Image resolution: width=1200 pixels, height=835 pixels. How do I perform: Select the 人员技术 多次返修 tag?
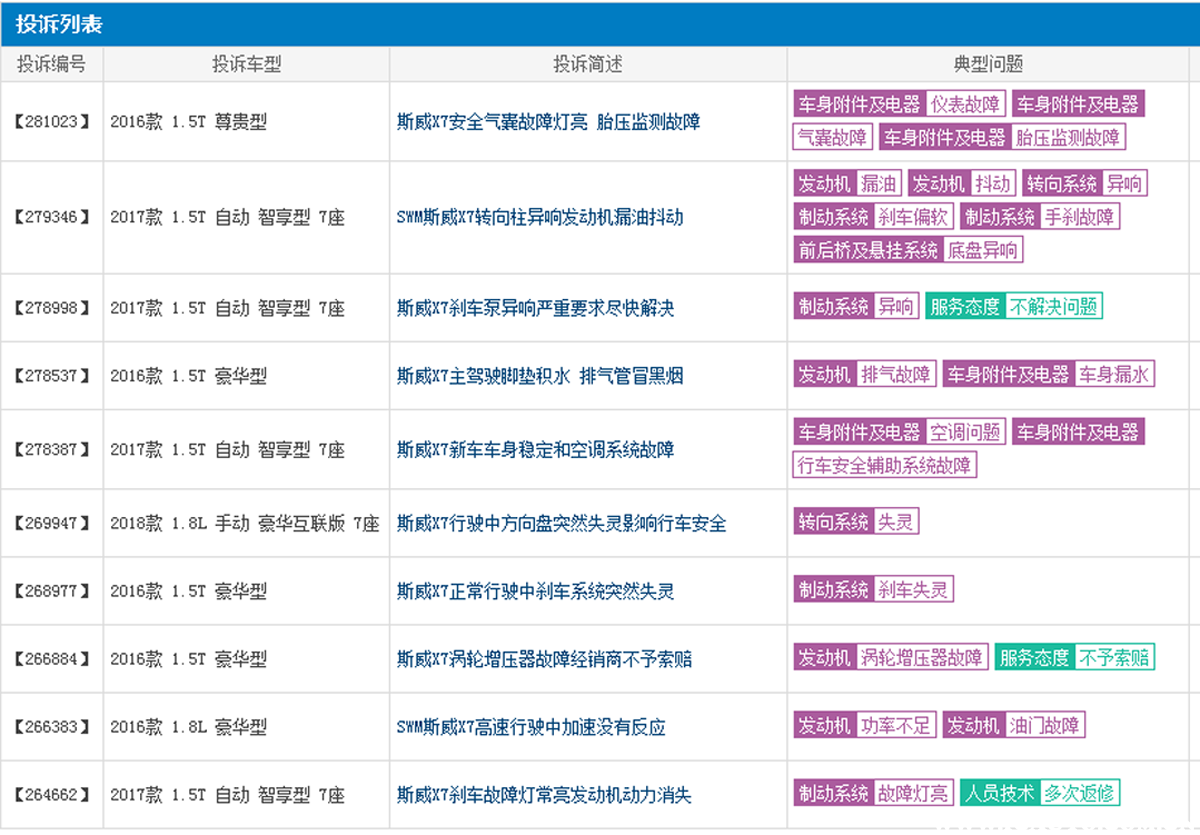coord(1040,794)
